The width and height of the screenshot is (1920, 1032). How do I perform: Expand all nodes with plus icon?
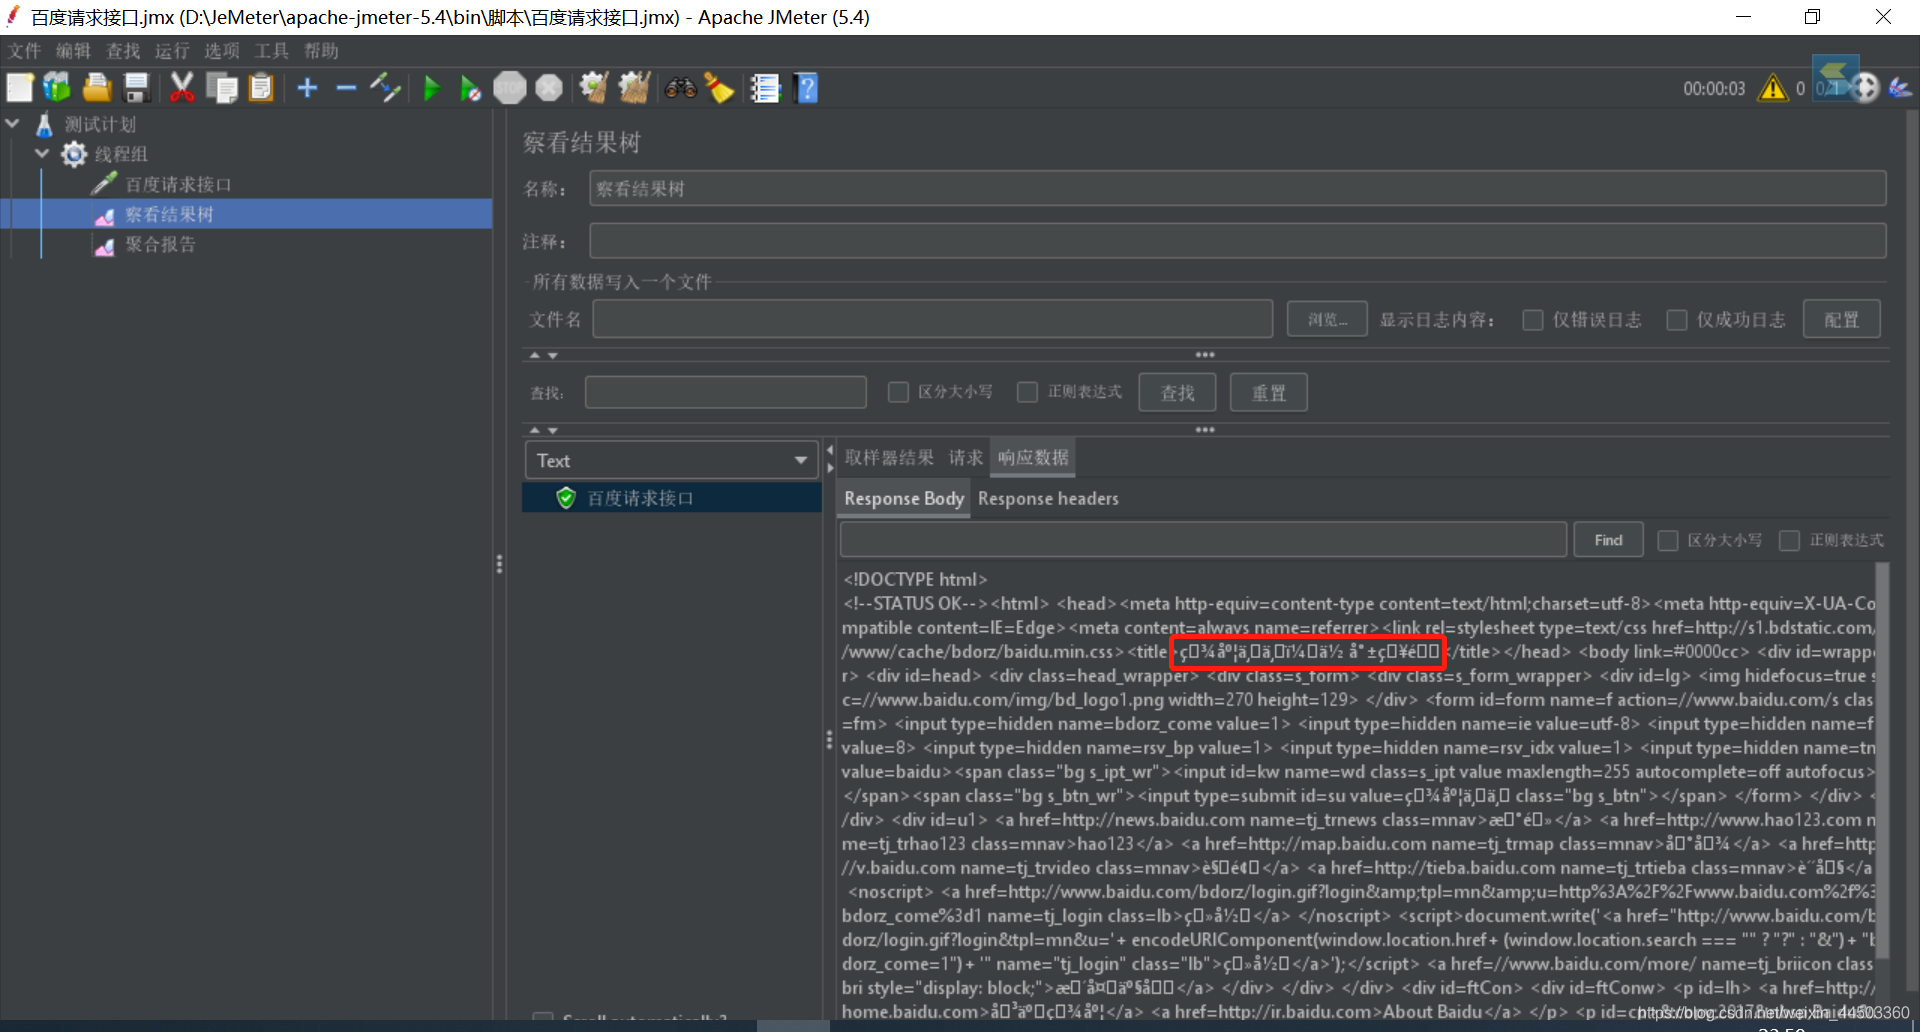(x=307, y=88)
